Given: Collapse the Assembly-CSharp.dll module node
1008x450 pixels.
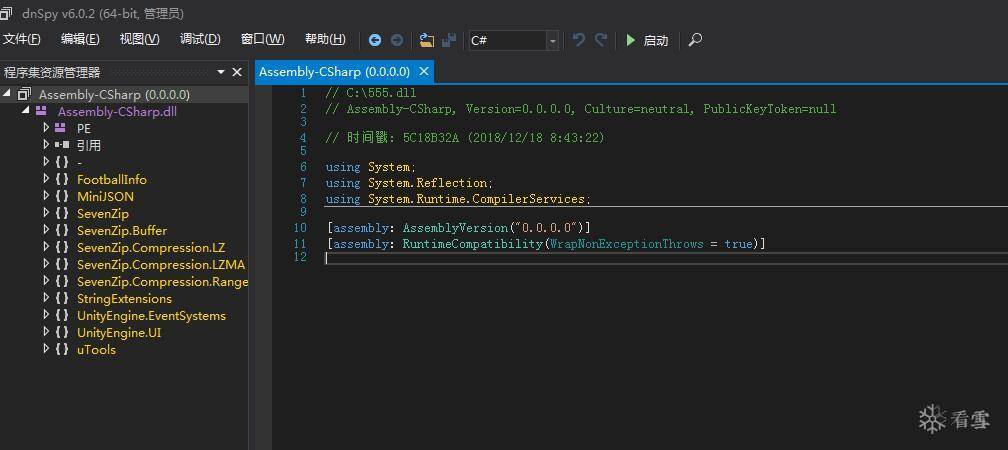Looking at the screenshot, I should (26, 111).
